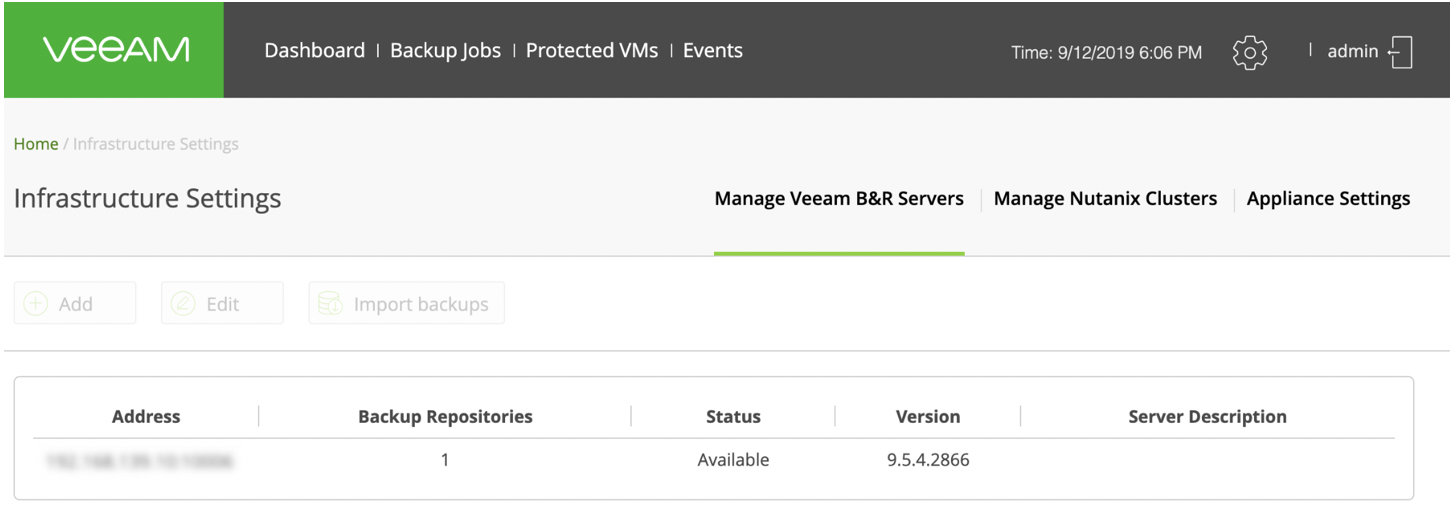The width and height of the screenshot is (1454, 522).
Task: Sort by Backup Repositories column header
Action: click(445, 417)
